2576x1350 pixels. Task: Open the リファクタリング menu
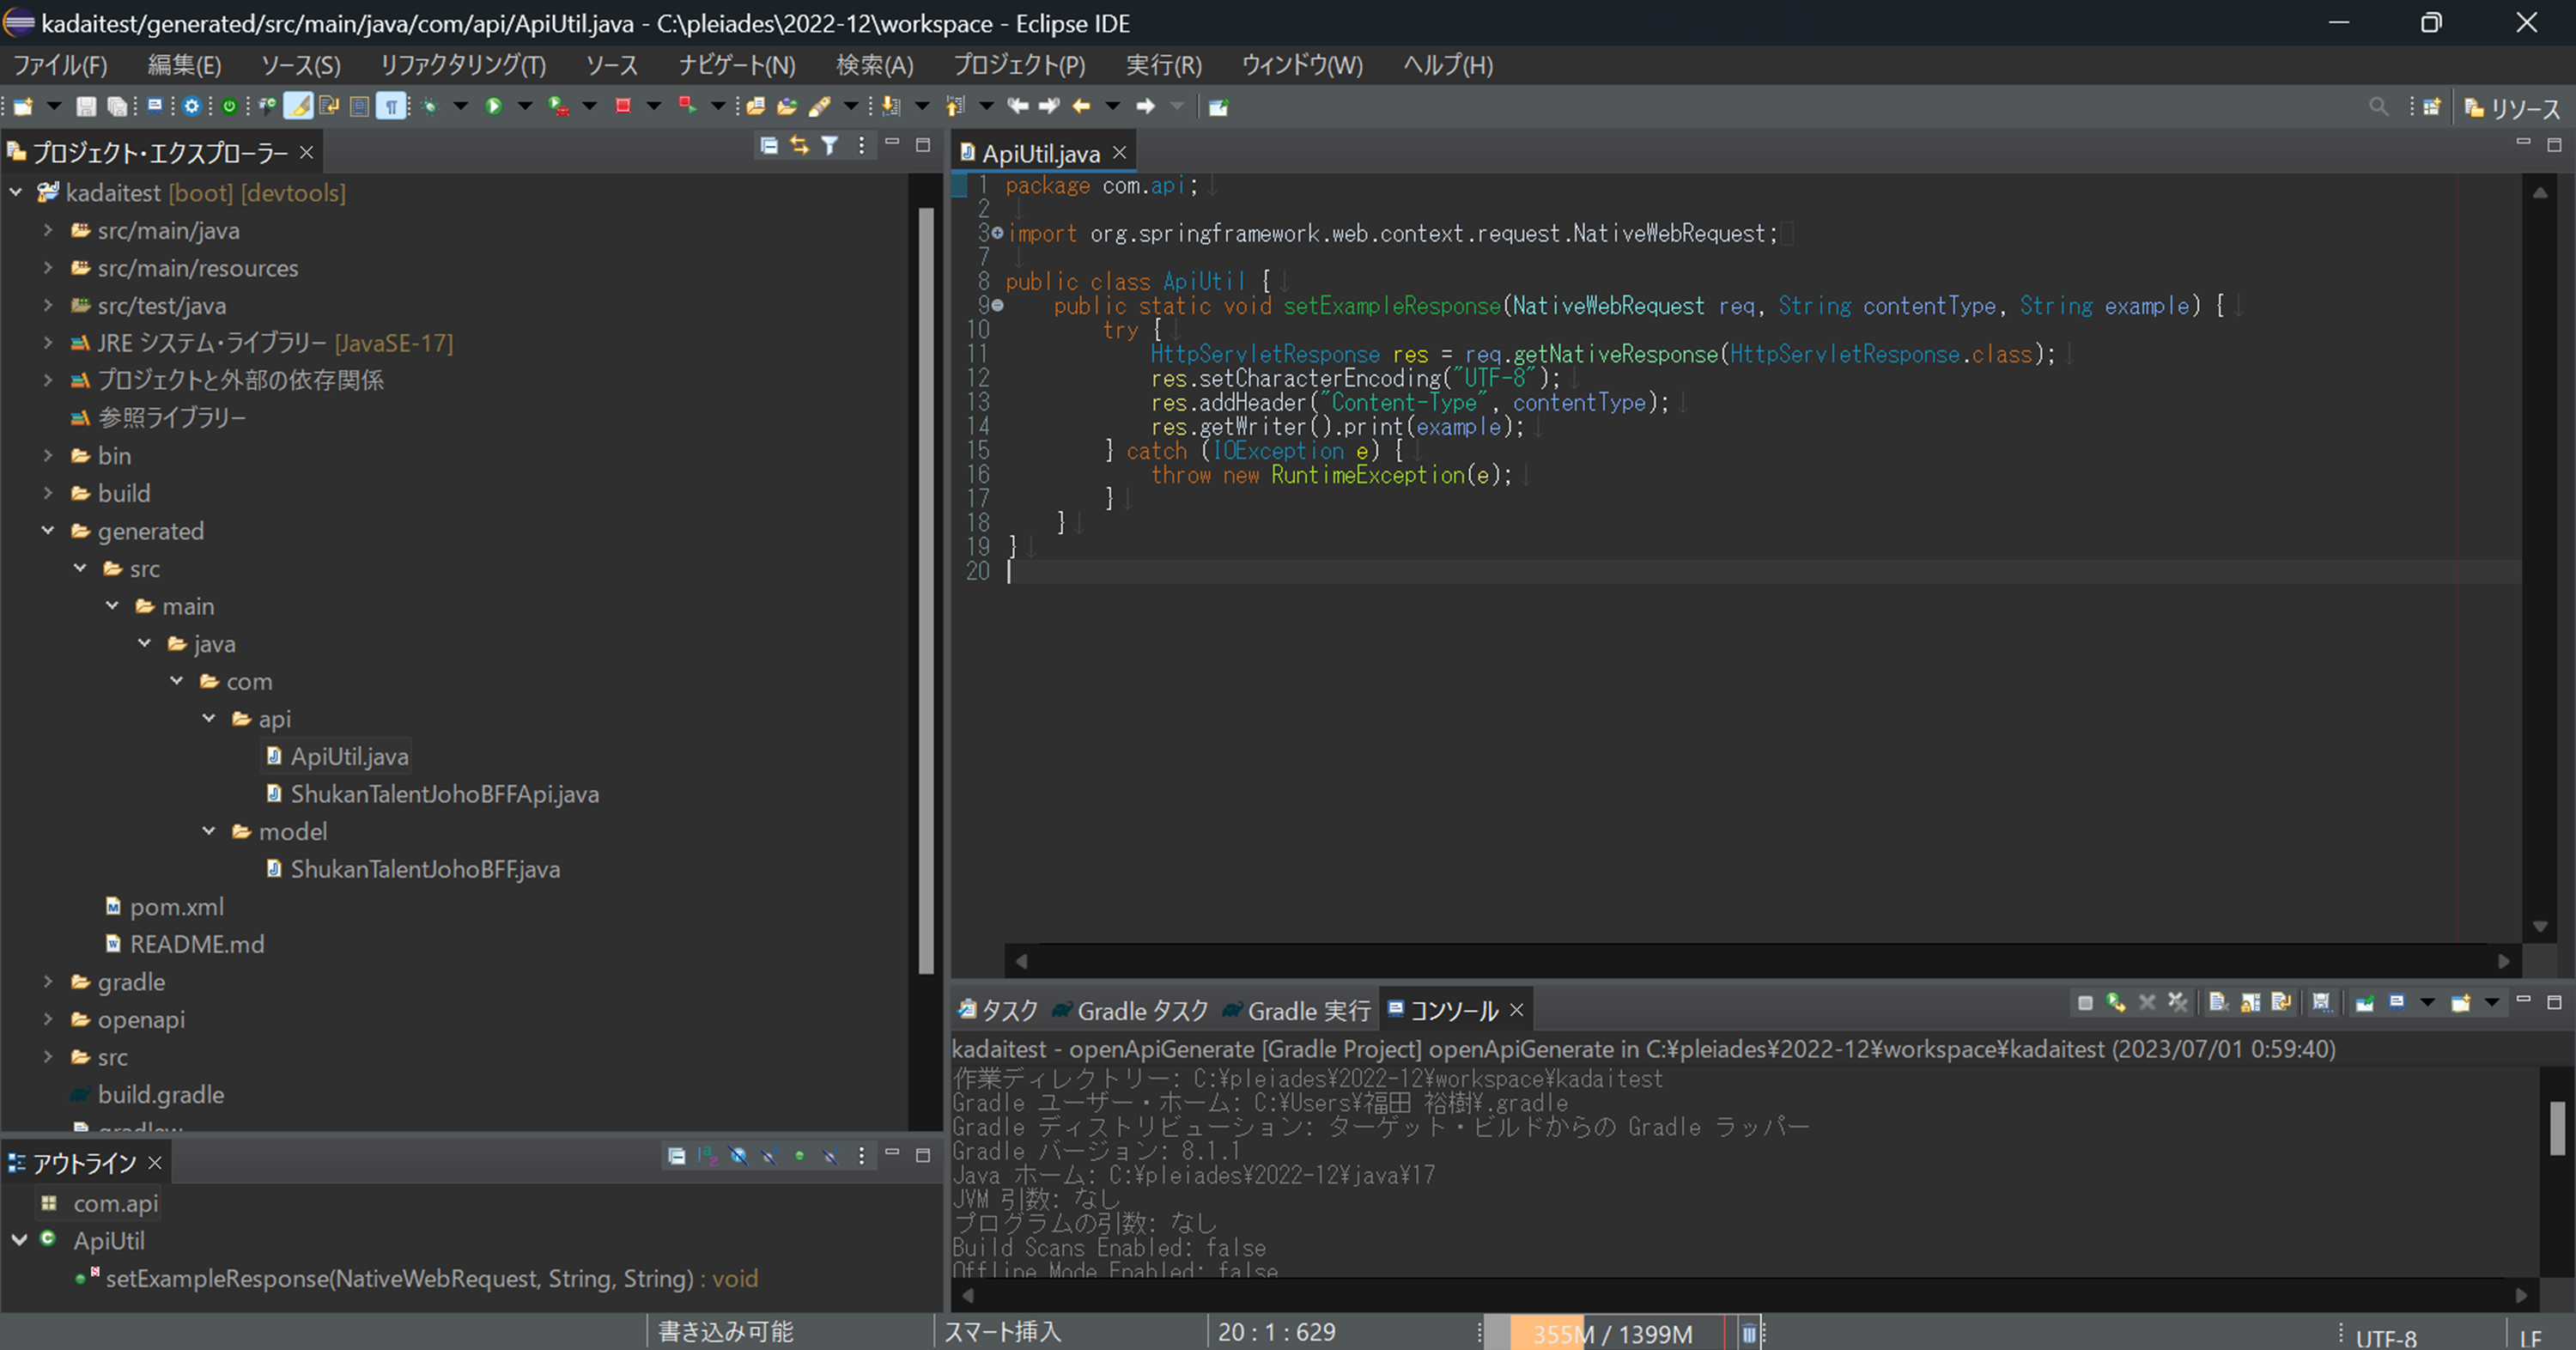[x=461, y=65]
